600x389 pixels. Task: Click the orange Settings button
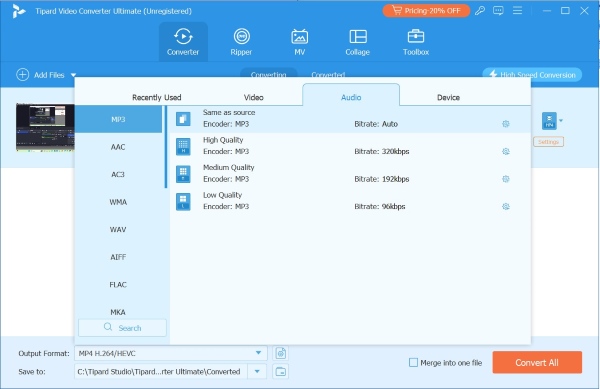[x=548, y=142]
